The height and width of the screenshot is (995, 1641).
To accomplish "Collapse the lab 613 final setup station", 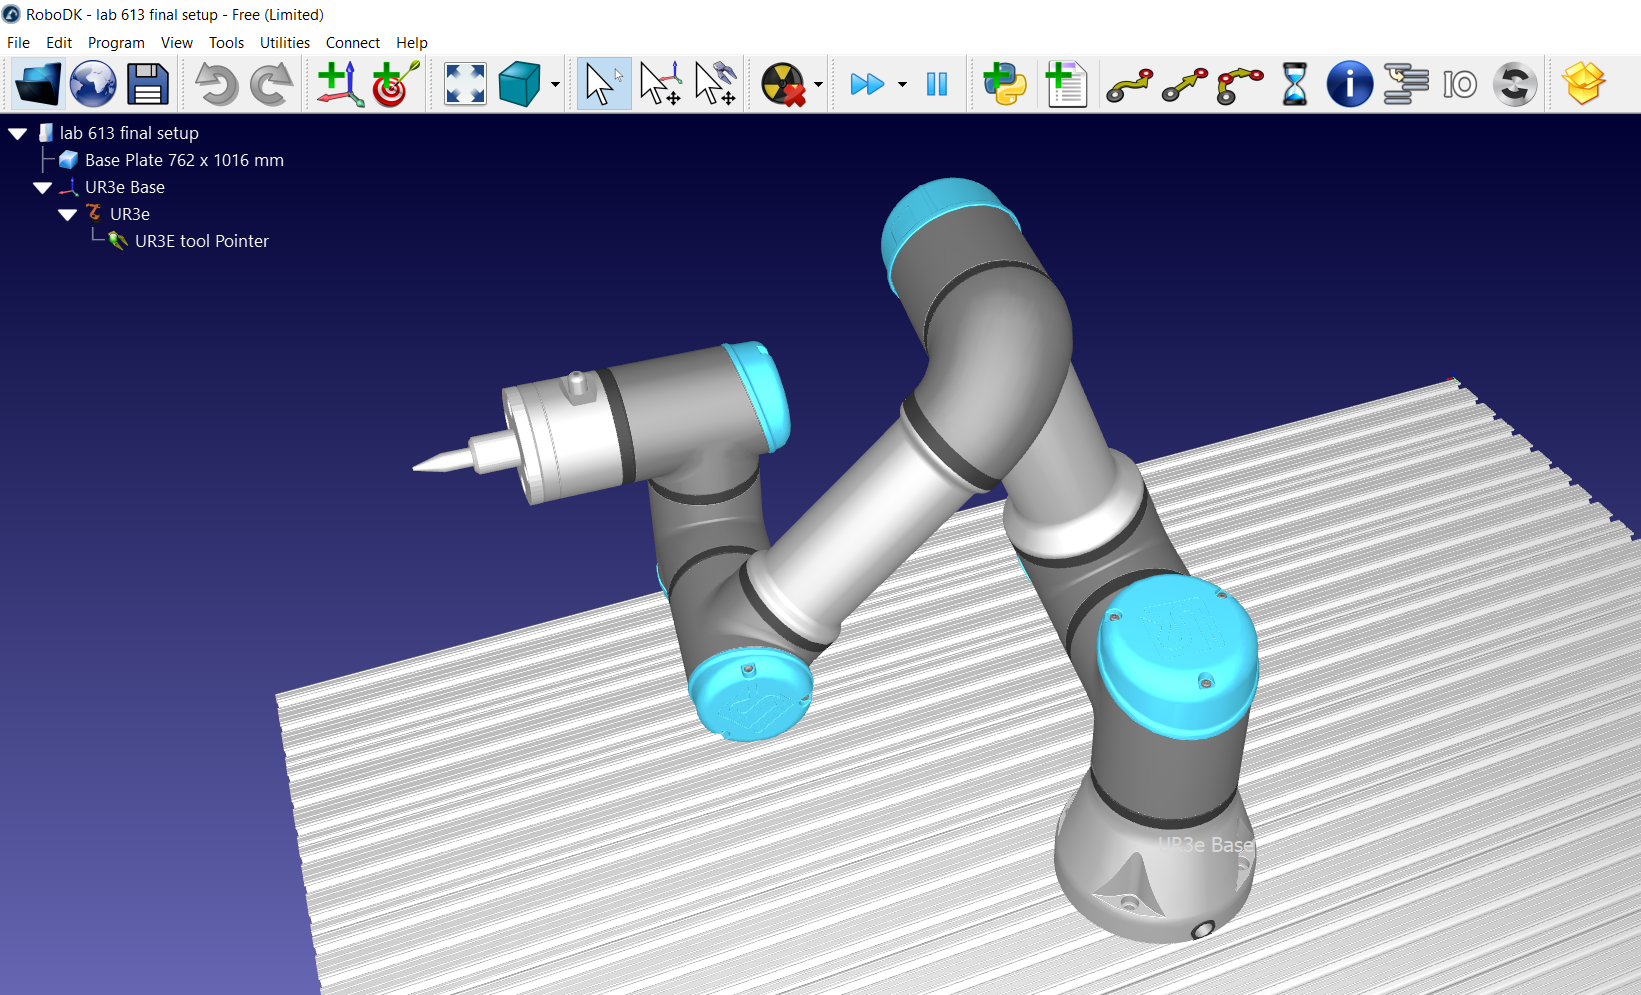I will (x=17, y=133).
